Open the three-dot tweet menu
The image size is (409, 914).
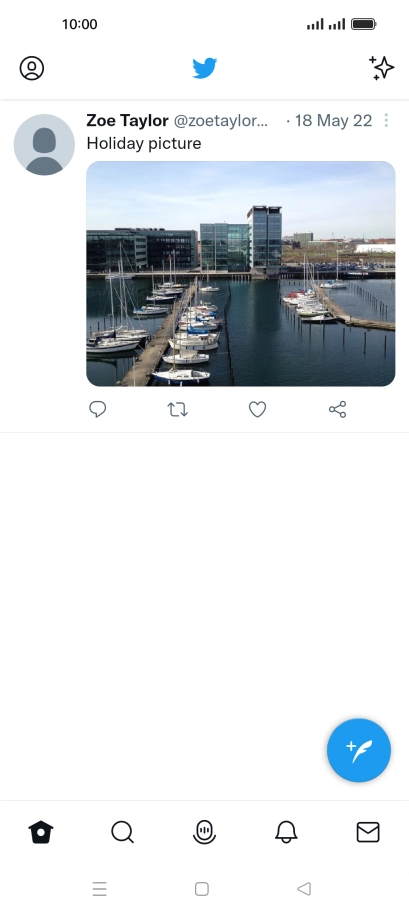coord(386,121)
